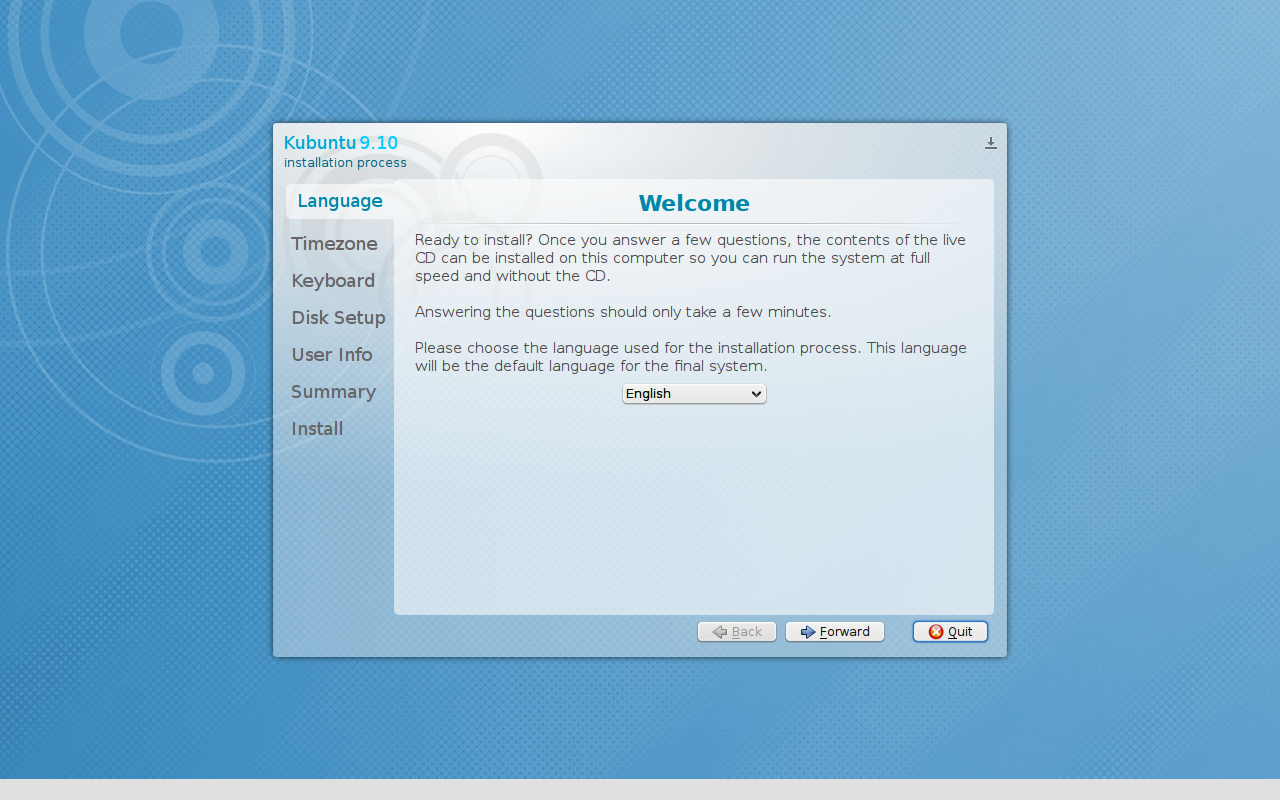Click the "installation process" subtitle text
Image resolution: width=1280 pixels, height=800 pixels.
345,163
